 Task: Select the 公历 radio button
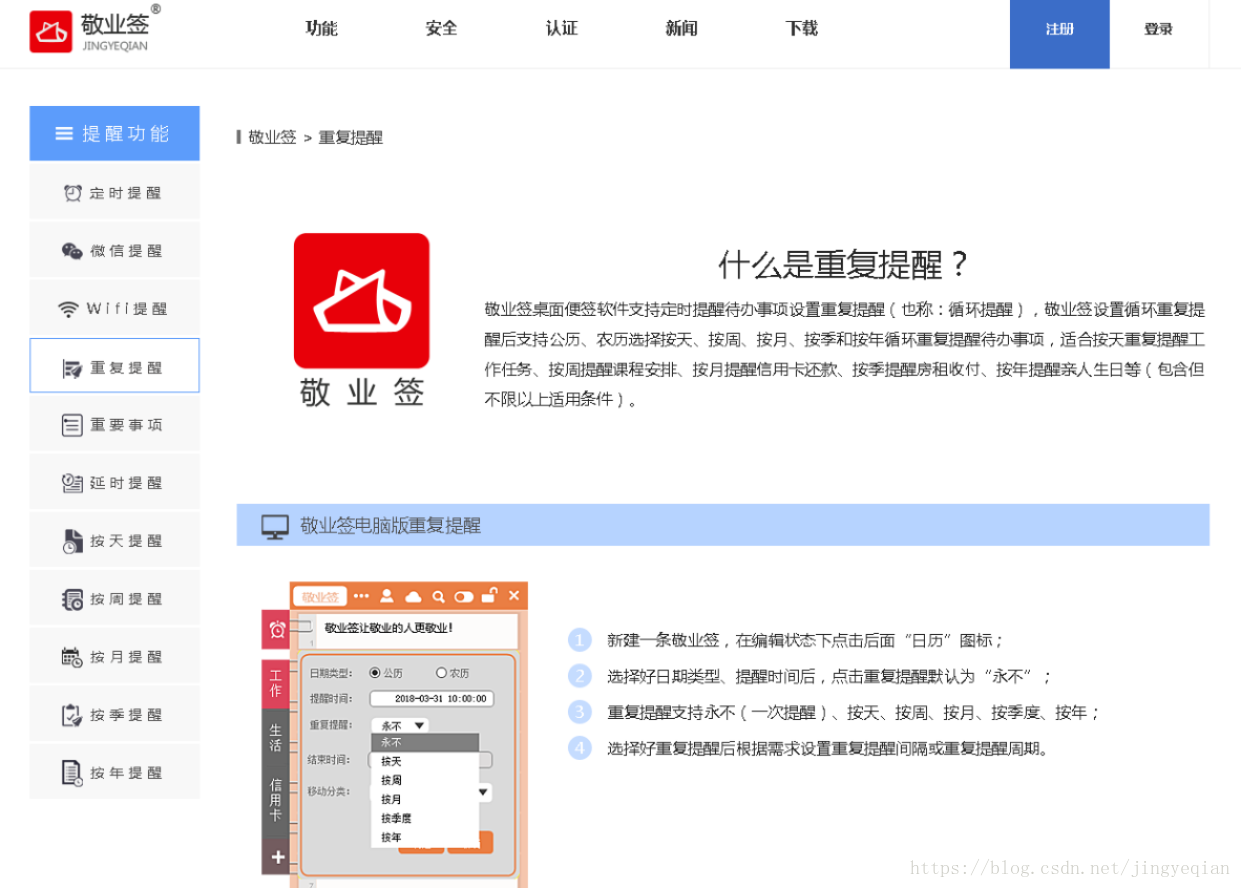(375, 673)
